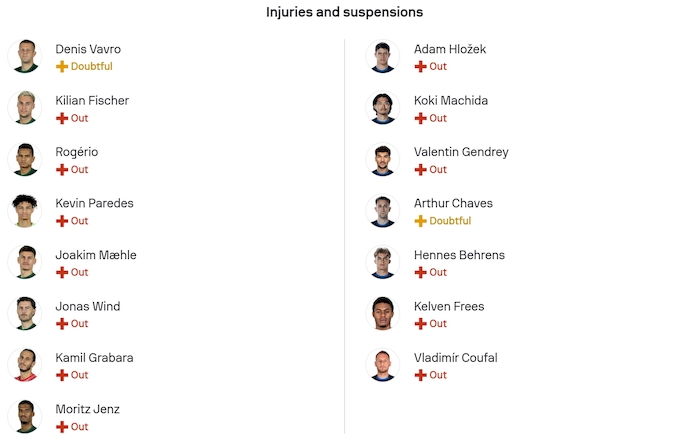Screen dimensions: 690x440
Task: Click red injury cross for Vladimir Coufal
Action: (420, 375)
